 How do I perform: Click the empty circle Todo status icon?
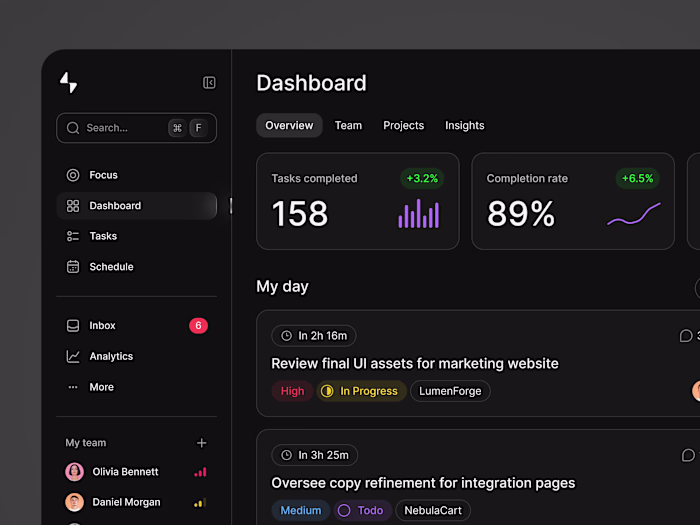pos(344,510)
